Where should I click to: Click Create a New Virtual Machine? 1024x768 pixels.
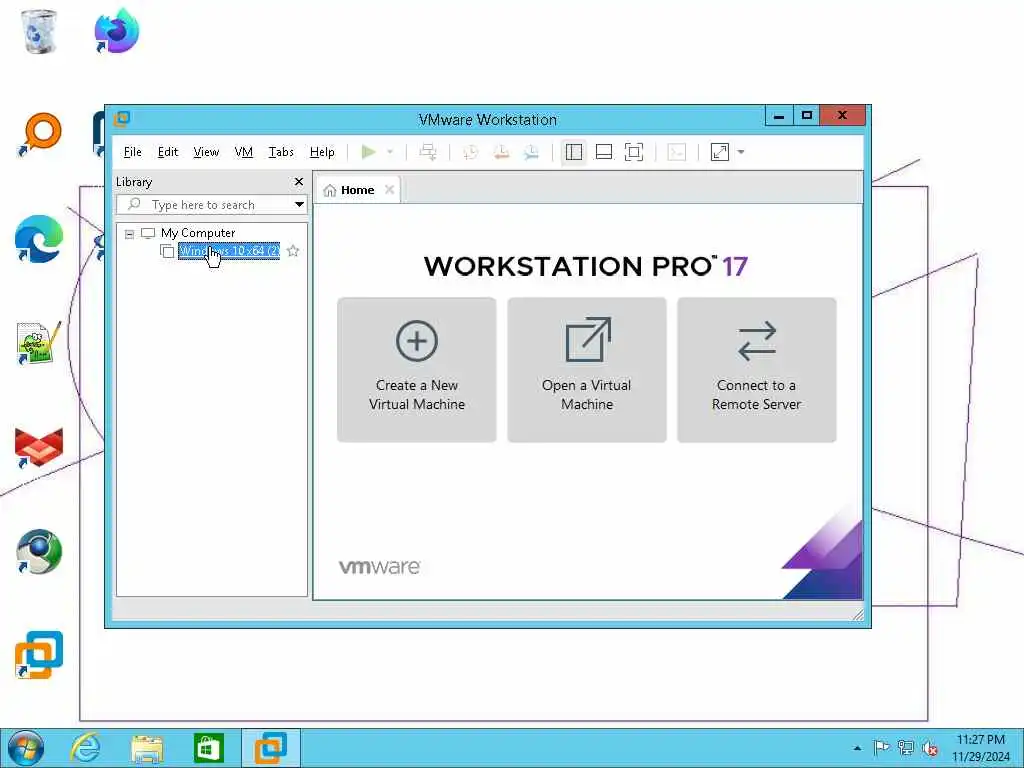pos(417,370)
